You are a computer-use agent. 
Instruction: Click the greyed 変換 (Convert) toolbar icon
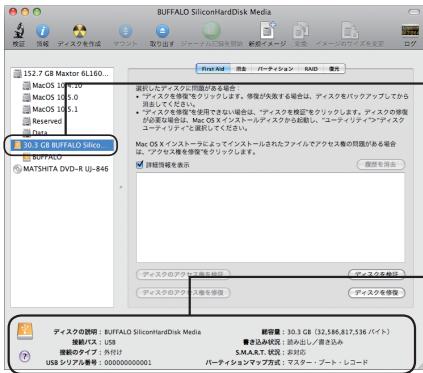click(301, 31)
